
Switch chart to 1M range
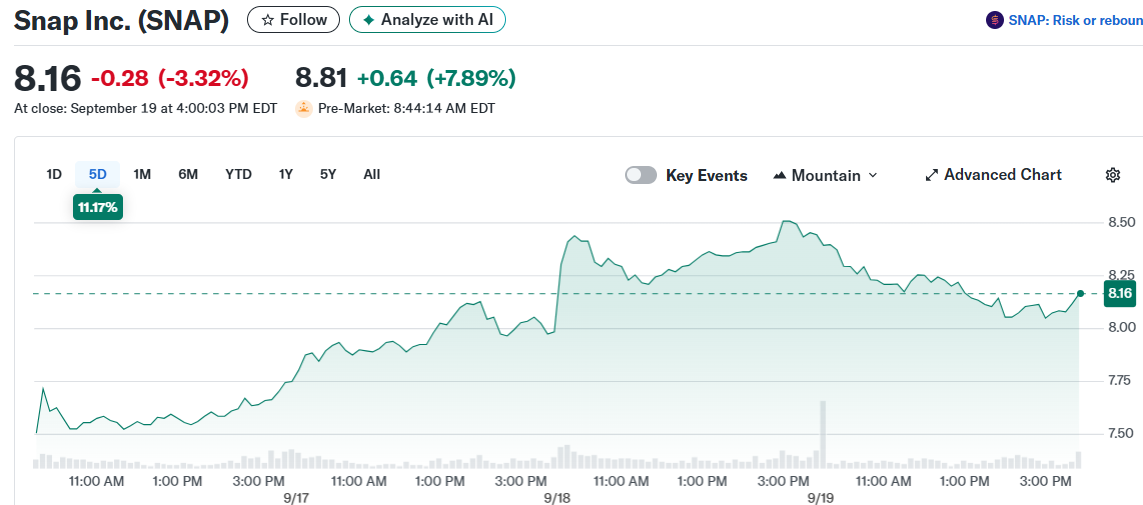141,175
